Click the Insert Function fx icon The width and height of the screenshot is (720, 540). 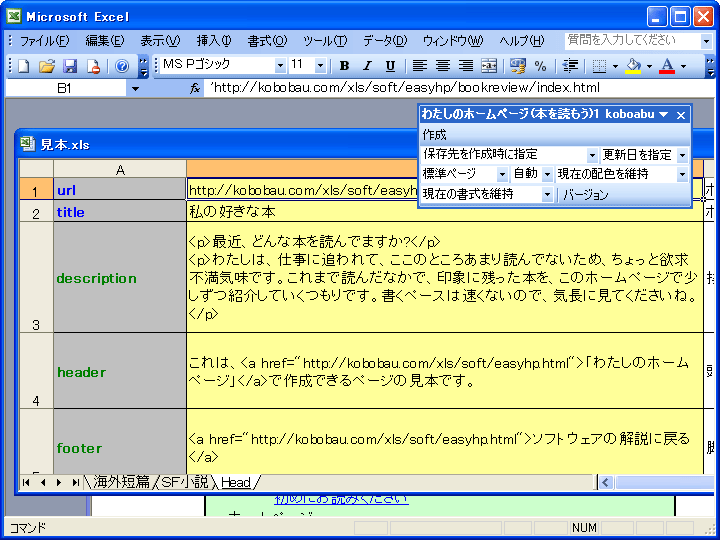click(x=195, y=88)
